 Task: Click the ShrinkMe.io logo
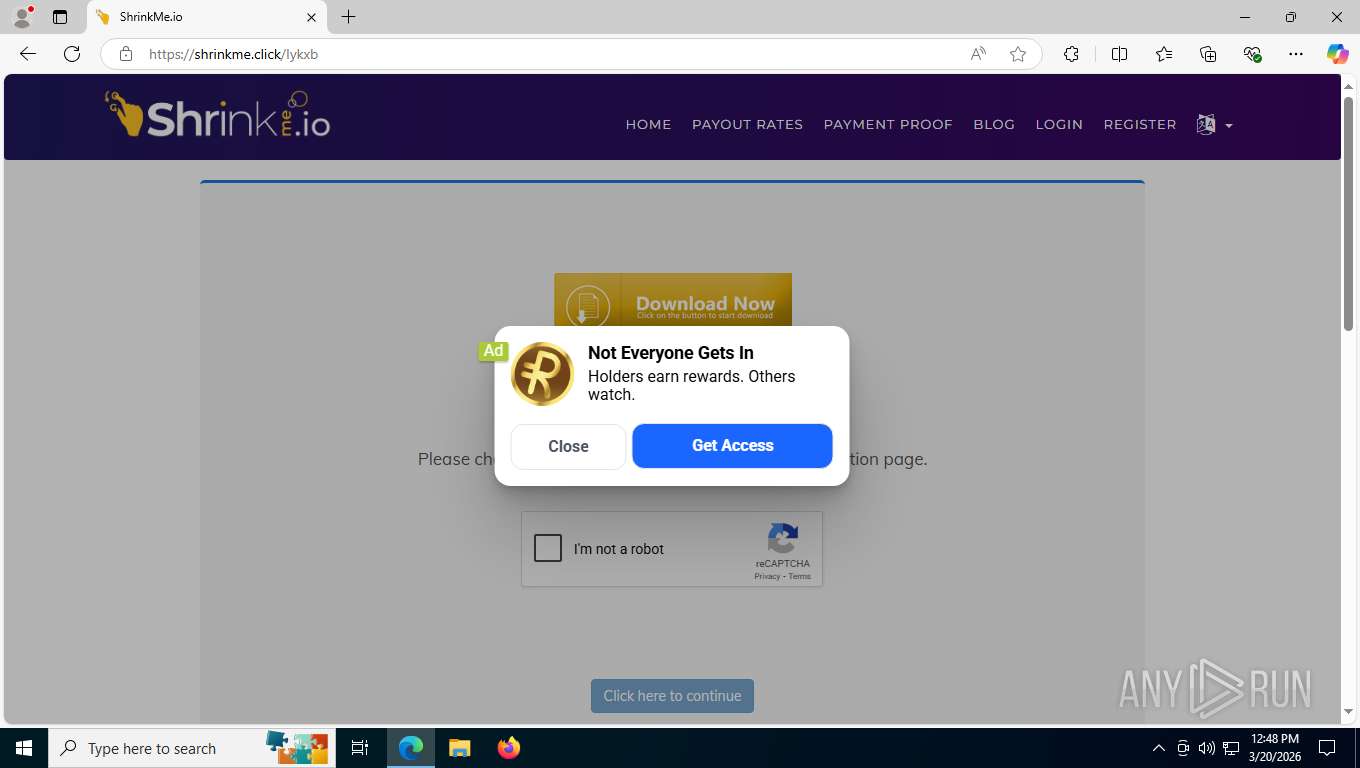click(x=217, y=115)
